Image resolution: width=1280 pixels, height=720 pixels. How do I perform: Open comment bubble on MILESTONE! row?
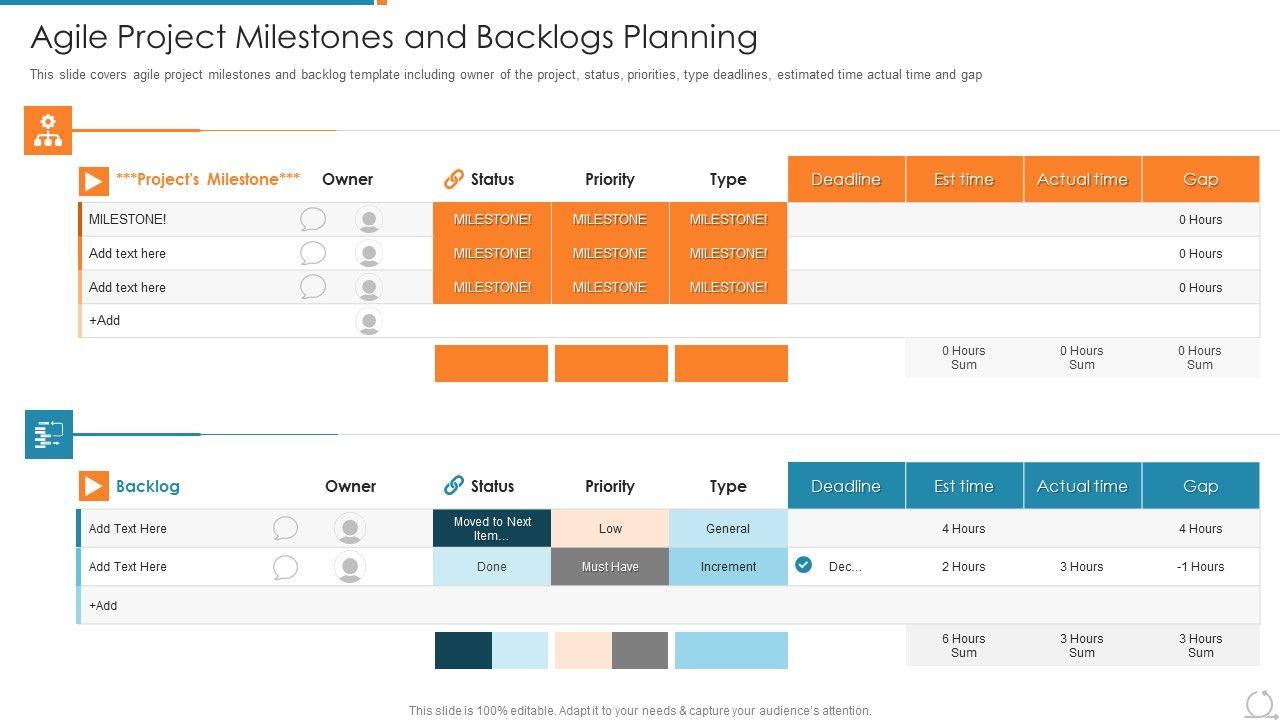tap(313, 219)
